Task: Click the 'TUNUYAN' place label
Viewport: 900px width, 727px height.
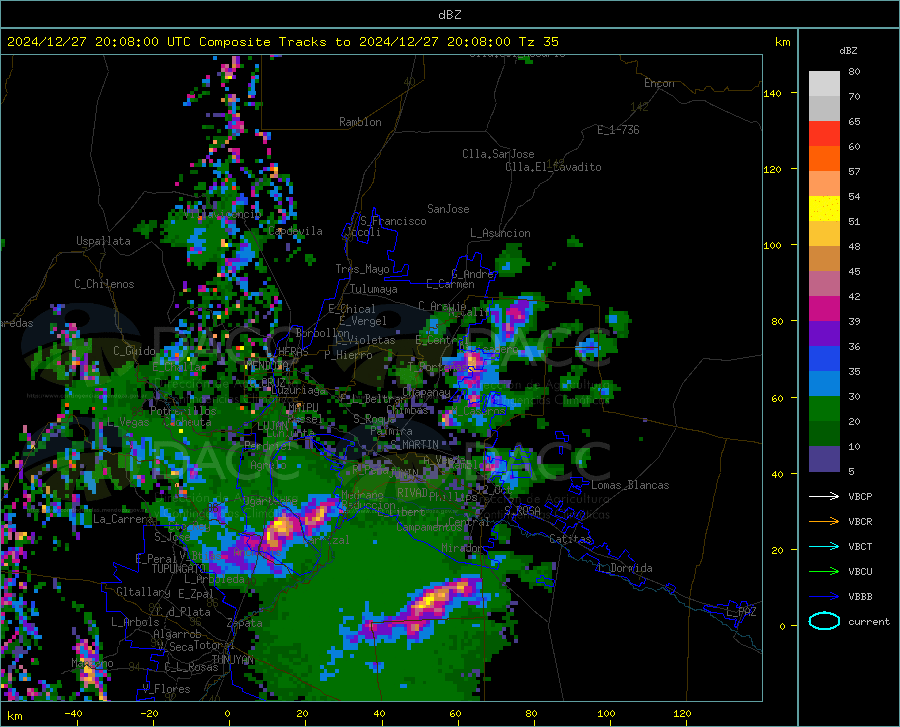Action: (232, 660)
